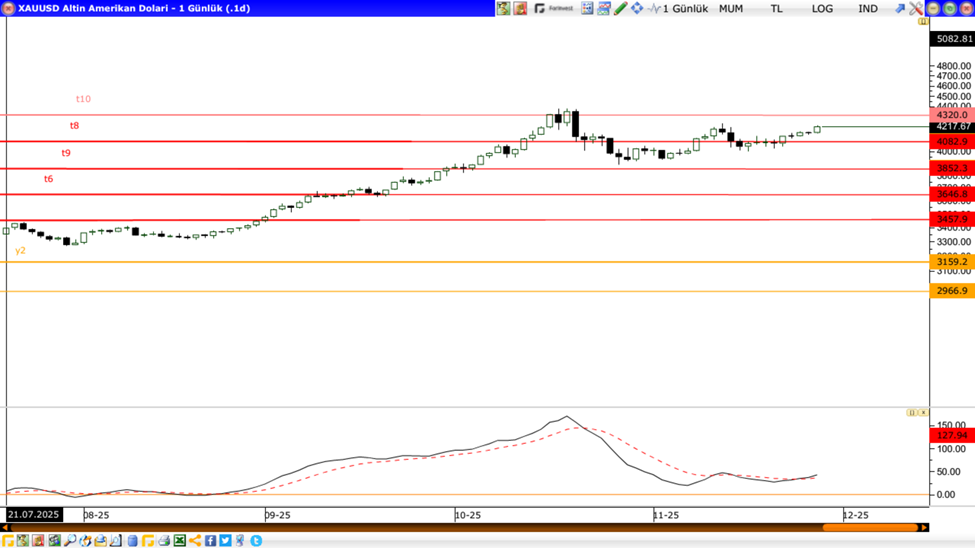
Task: Share chart via the Facebook icon
Action: click(x=211, y=541)
